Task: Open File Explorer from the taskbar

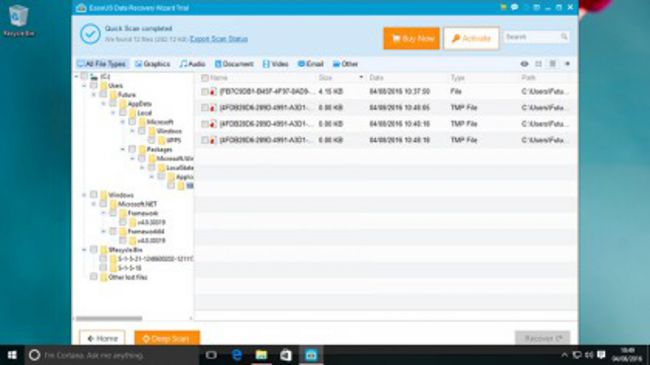Action: pos(261,355)
